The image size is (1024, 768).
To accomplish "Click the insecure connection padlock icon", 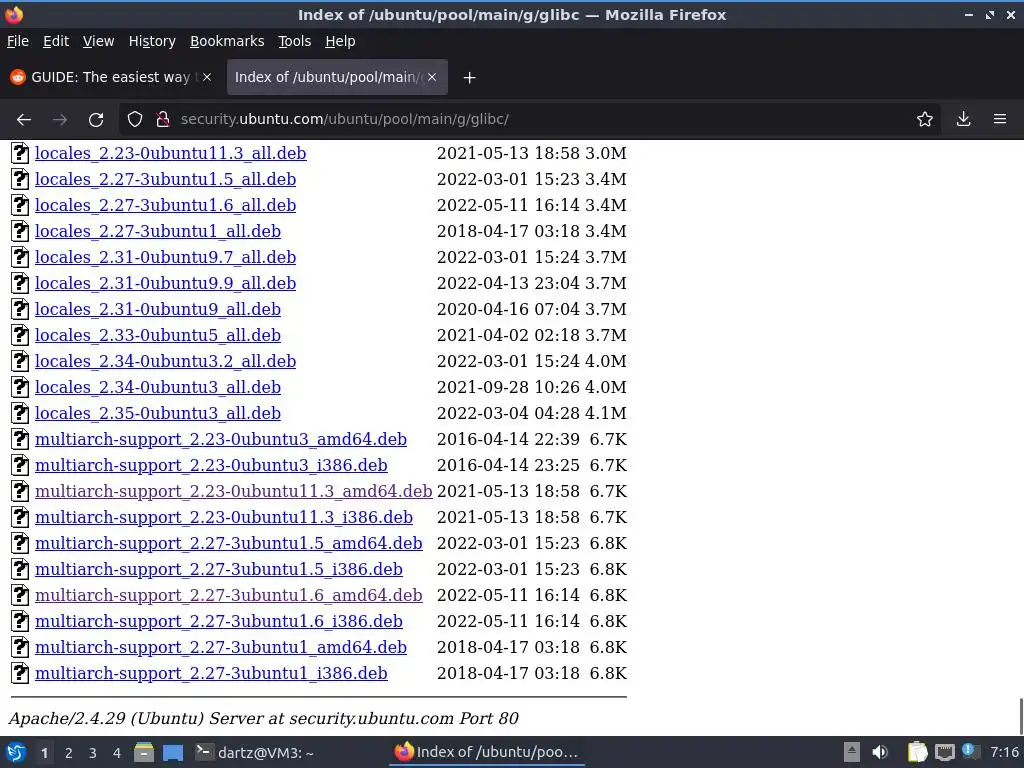I will click(x=163, y=120).
